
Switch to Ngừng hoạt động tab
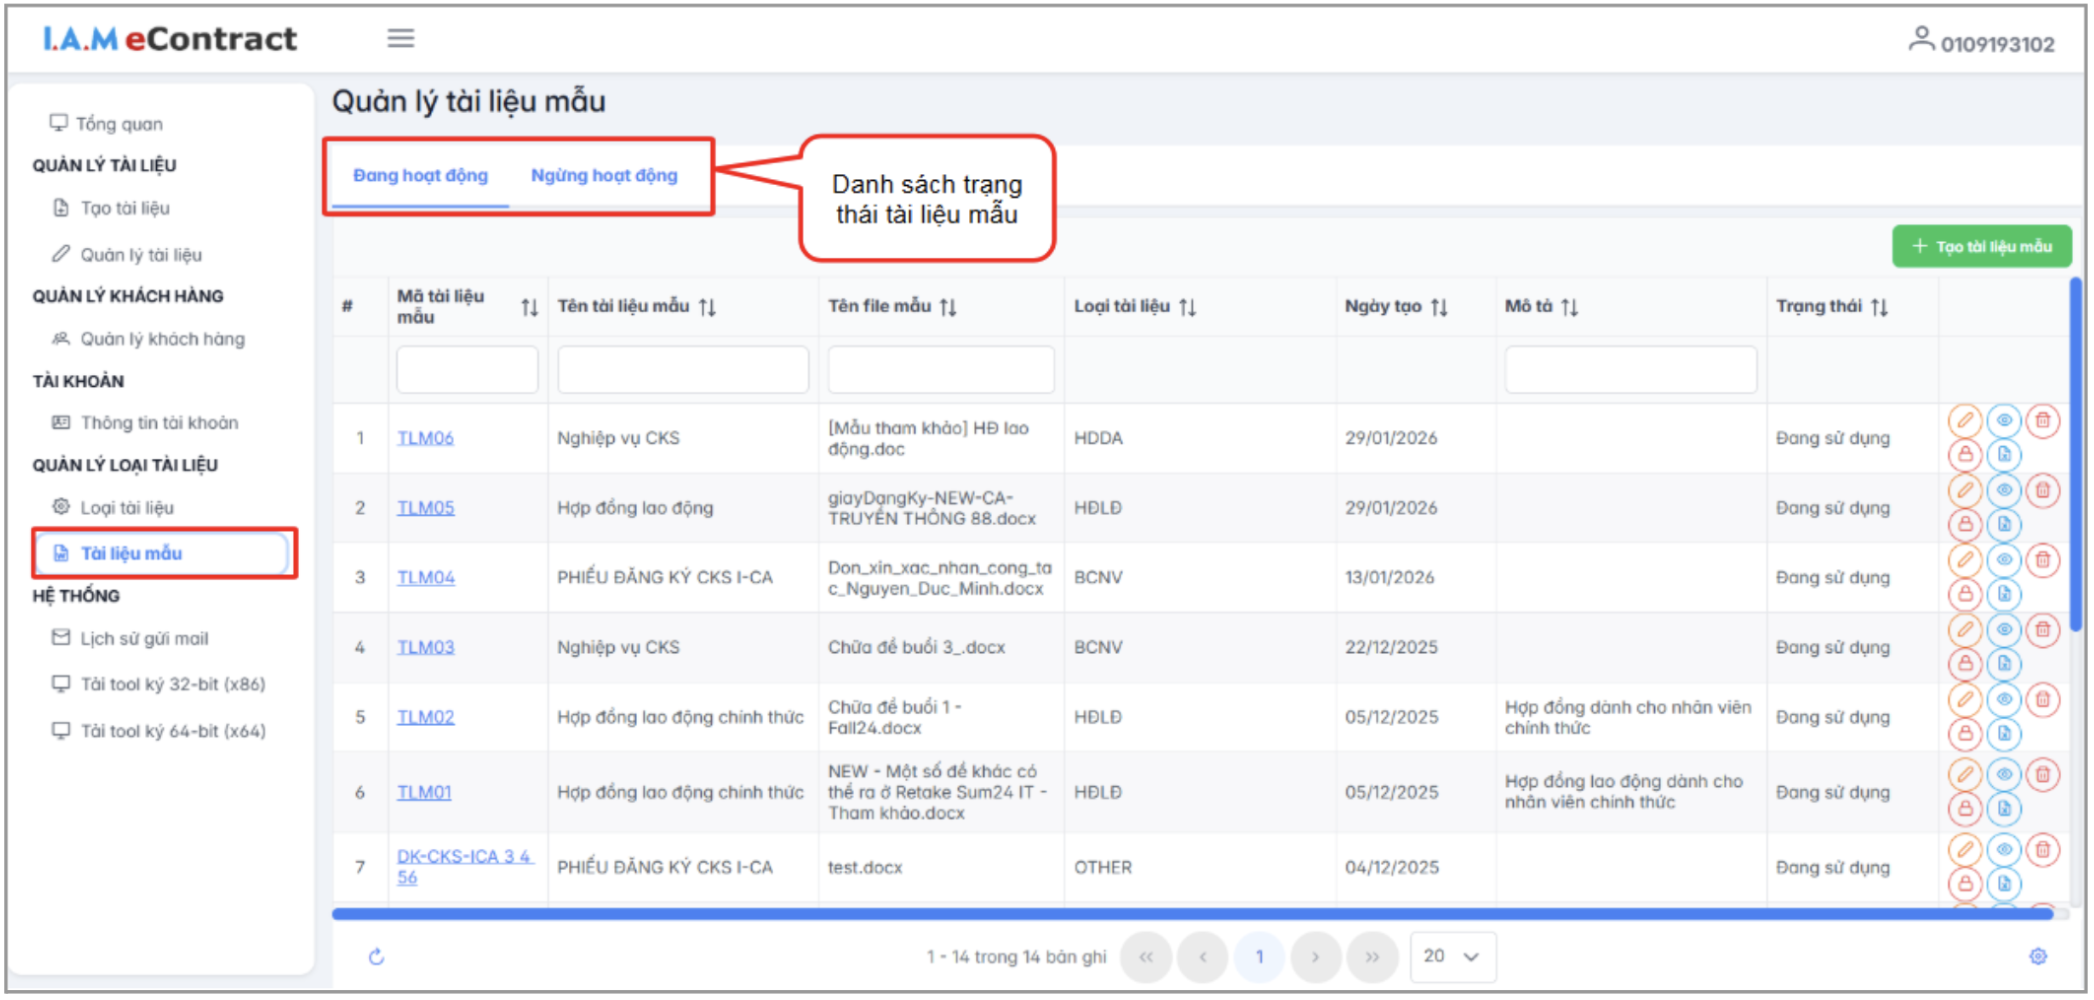(x=604, y=176)
